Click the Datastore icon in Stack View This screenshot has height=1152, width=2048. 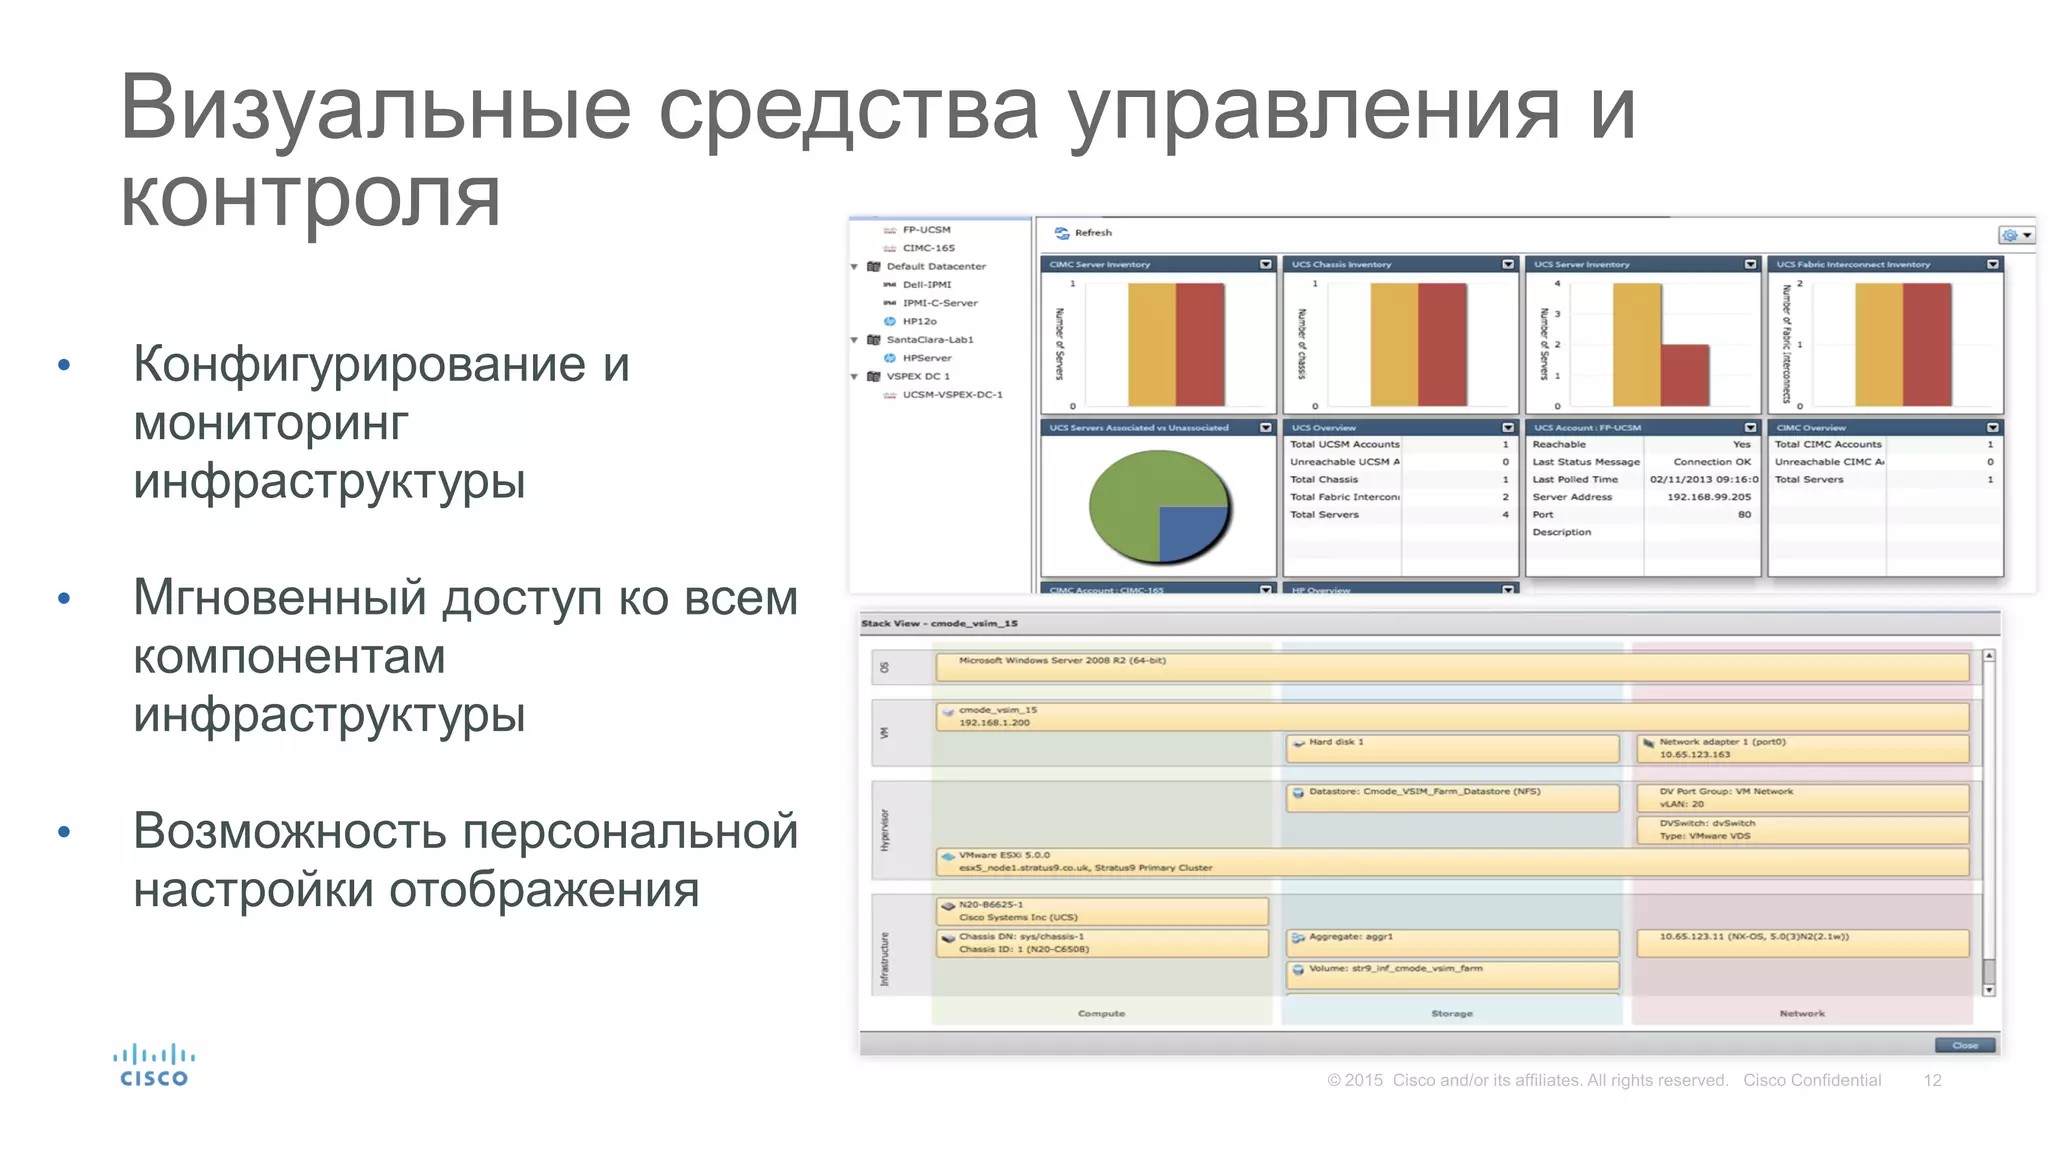point(1298,792)
